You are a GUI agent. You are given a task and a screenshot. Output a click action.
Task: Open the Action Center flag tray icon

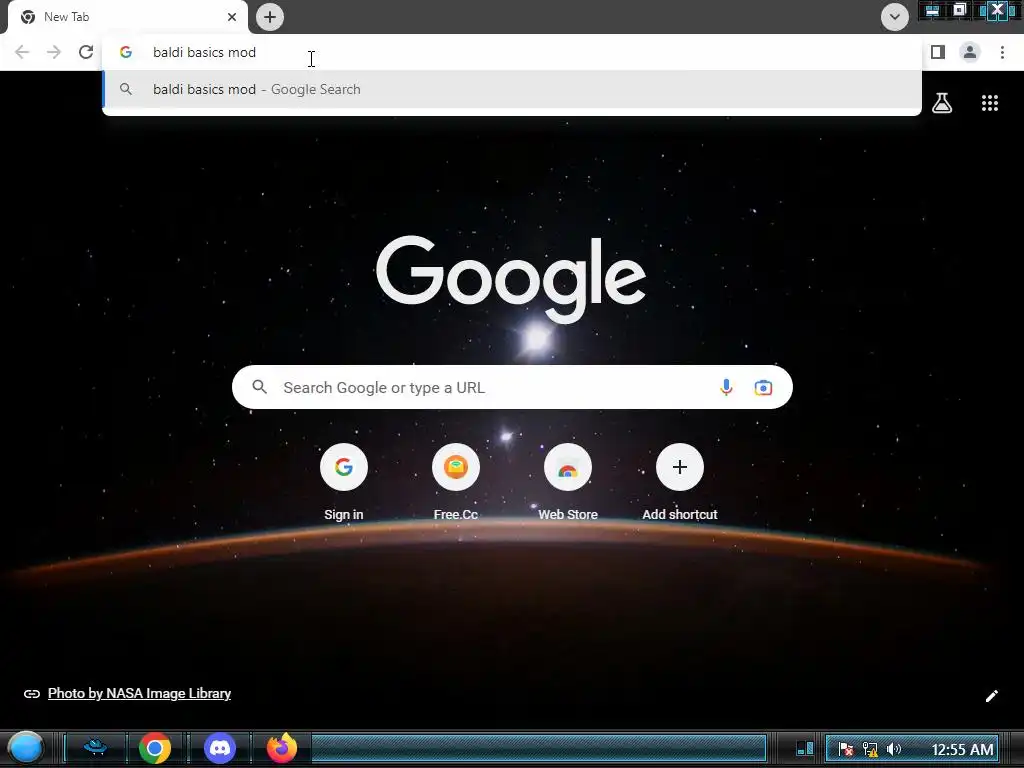pos(846,749)
